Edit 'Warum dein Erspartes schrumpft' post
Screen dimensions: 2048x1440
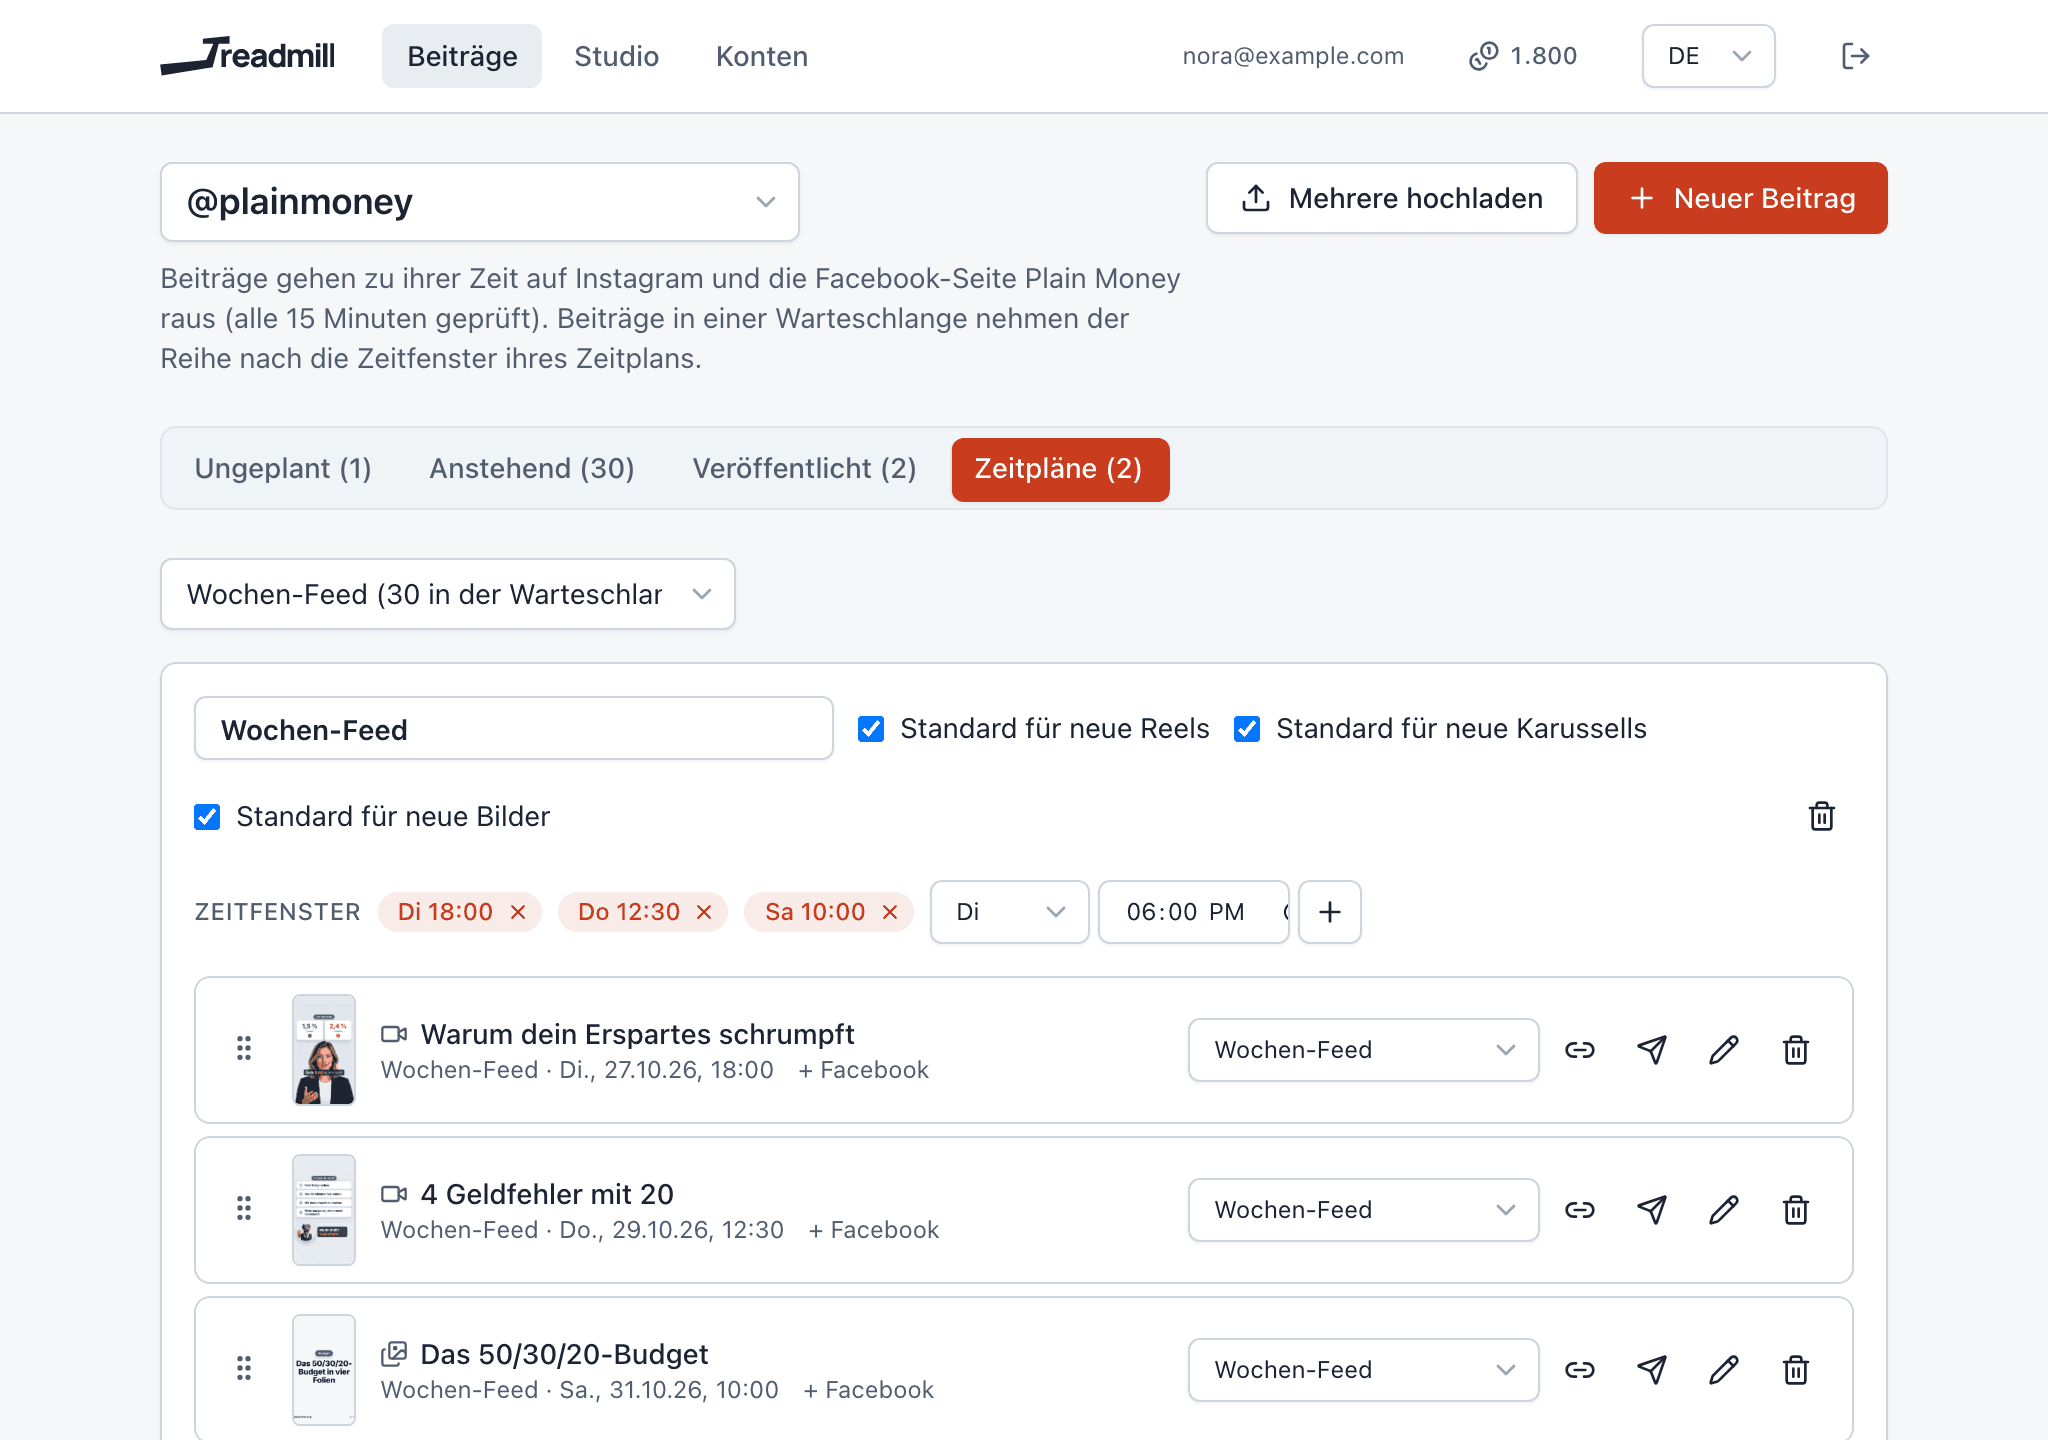click(1724, 1050)
